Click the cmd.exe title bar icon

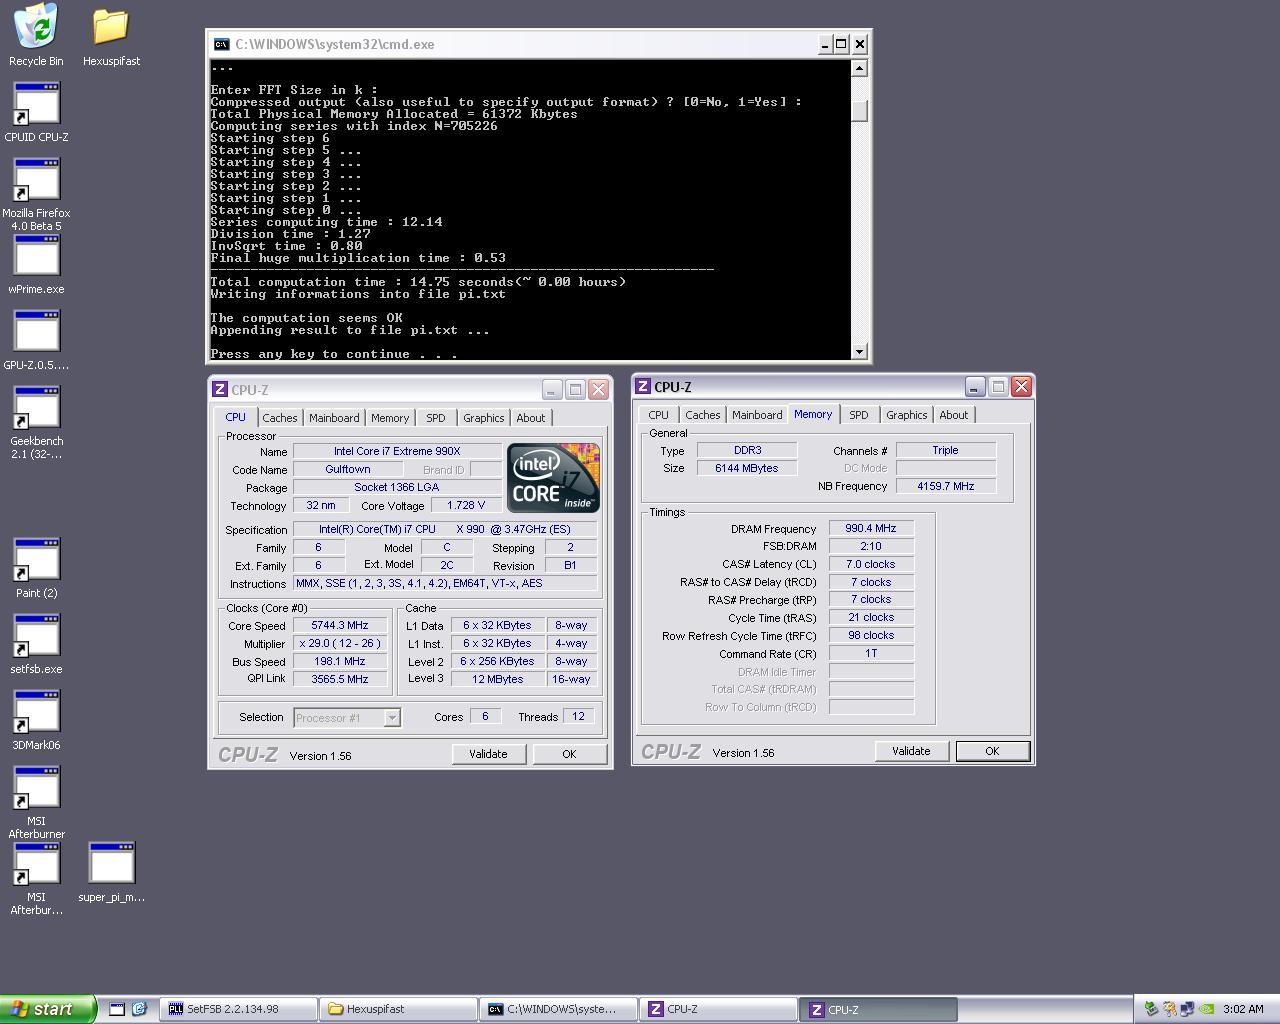[221, 44]
